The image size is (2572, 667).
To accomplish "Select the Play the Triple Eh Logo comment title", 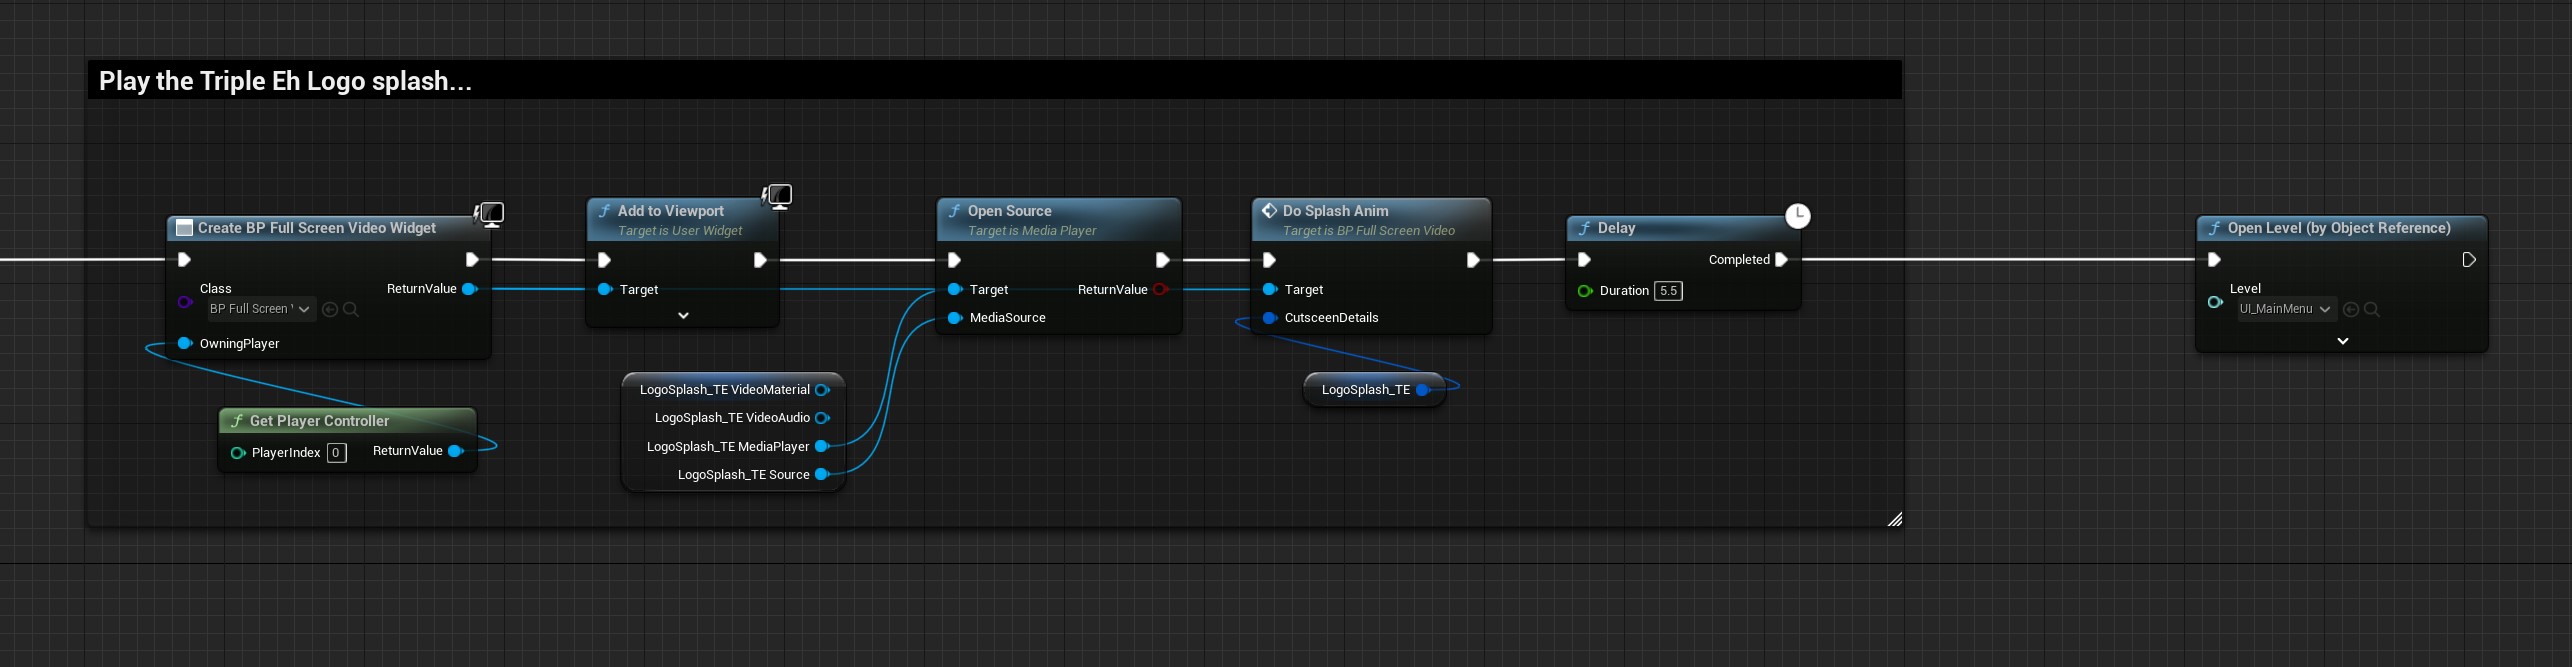I will coord(285,81).
